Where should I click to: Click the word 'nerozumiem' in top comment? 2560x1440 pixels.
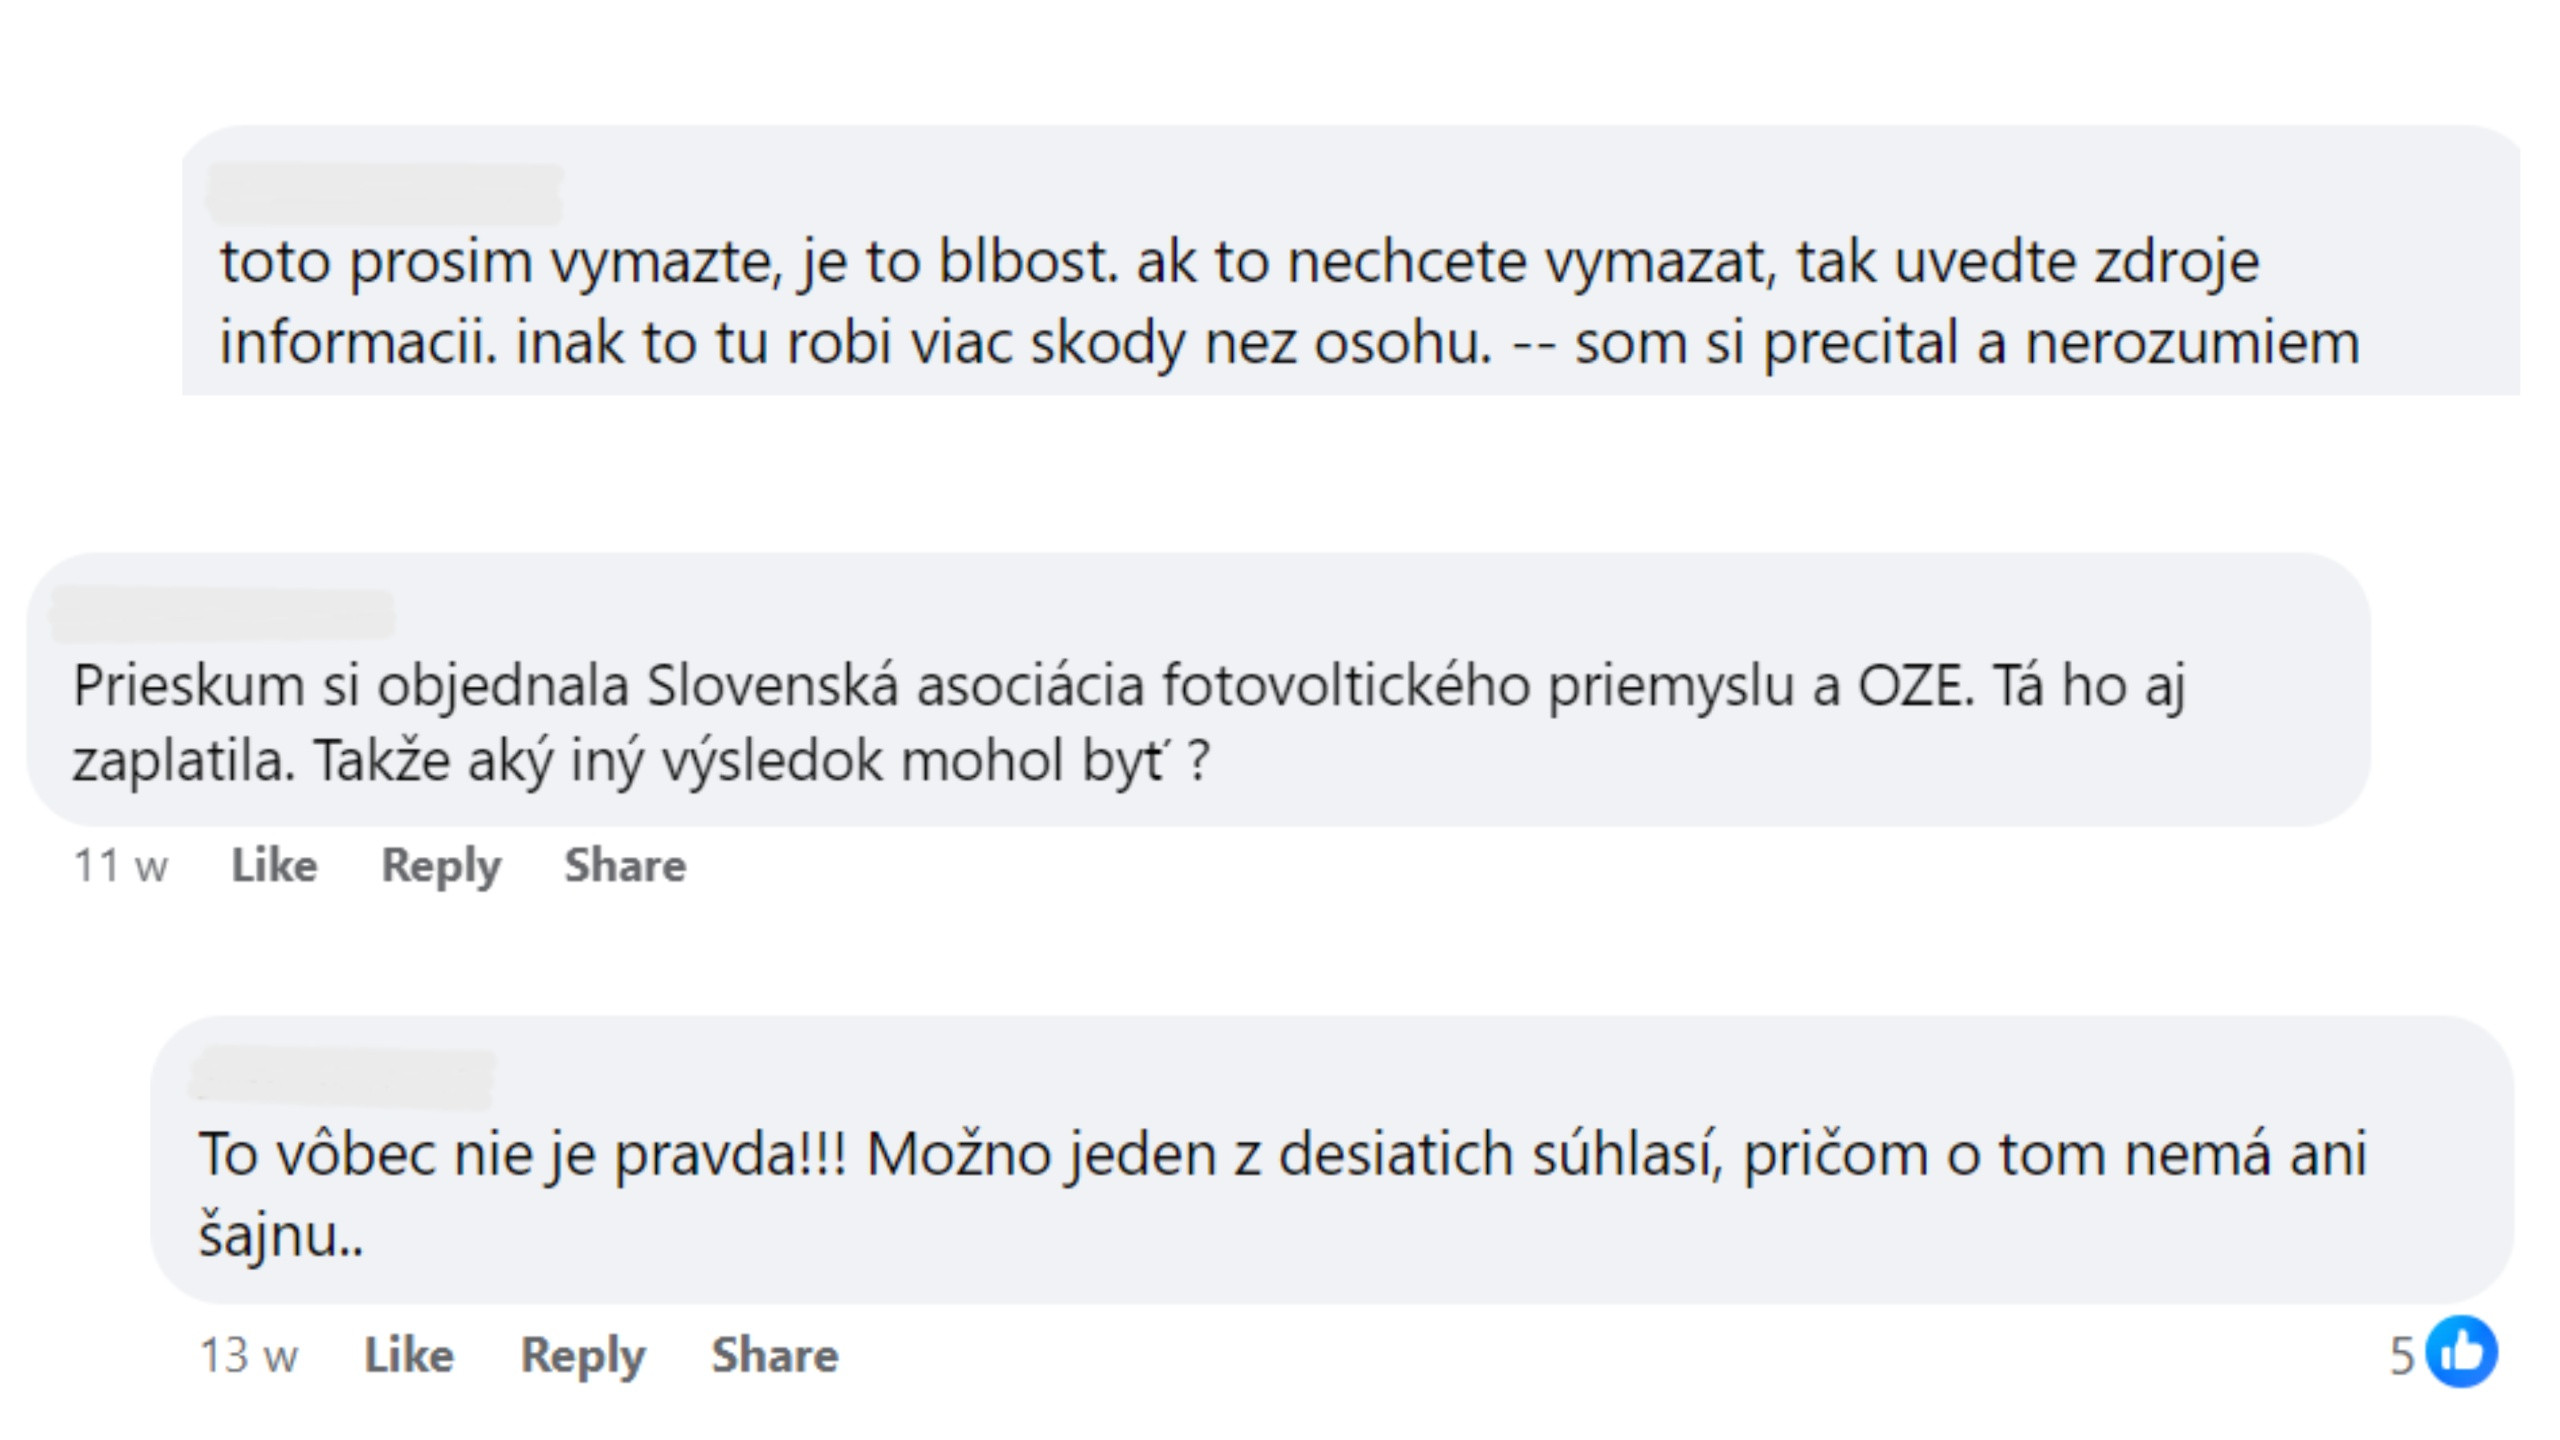(x=2192, y=343)
